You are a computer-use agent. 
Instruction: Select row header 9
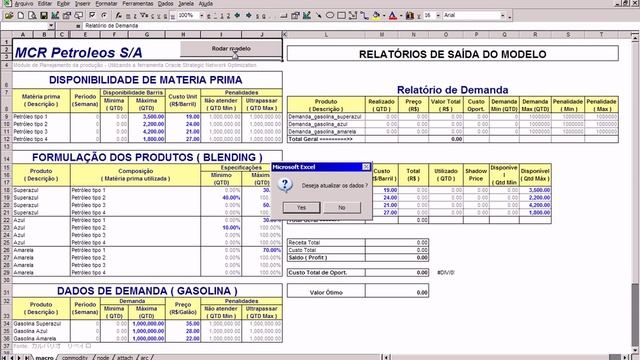click(7, 117)
